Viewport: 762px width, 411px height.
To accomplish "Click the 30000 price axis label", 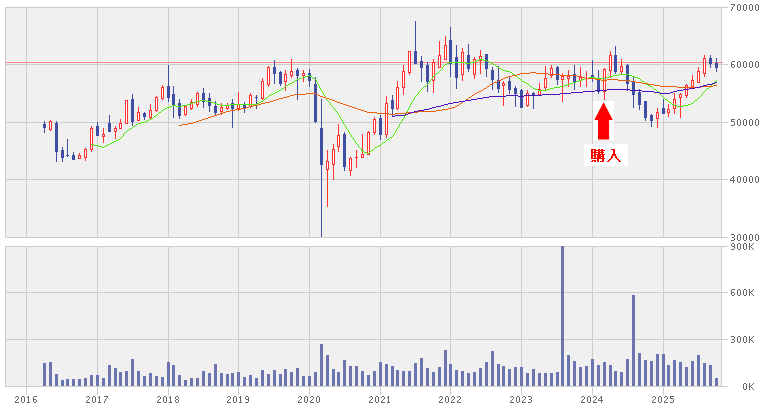I will (x=742, y=237).
